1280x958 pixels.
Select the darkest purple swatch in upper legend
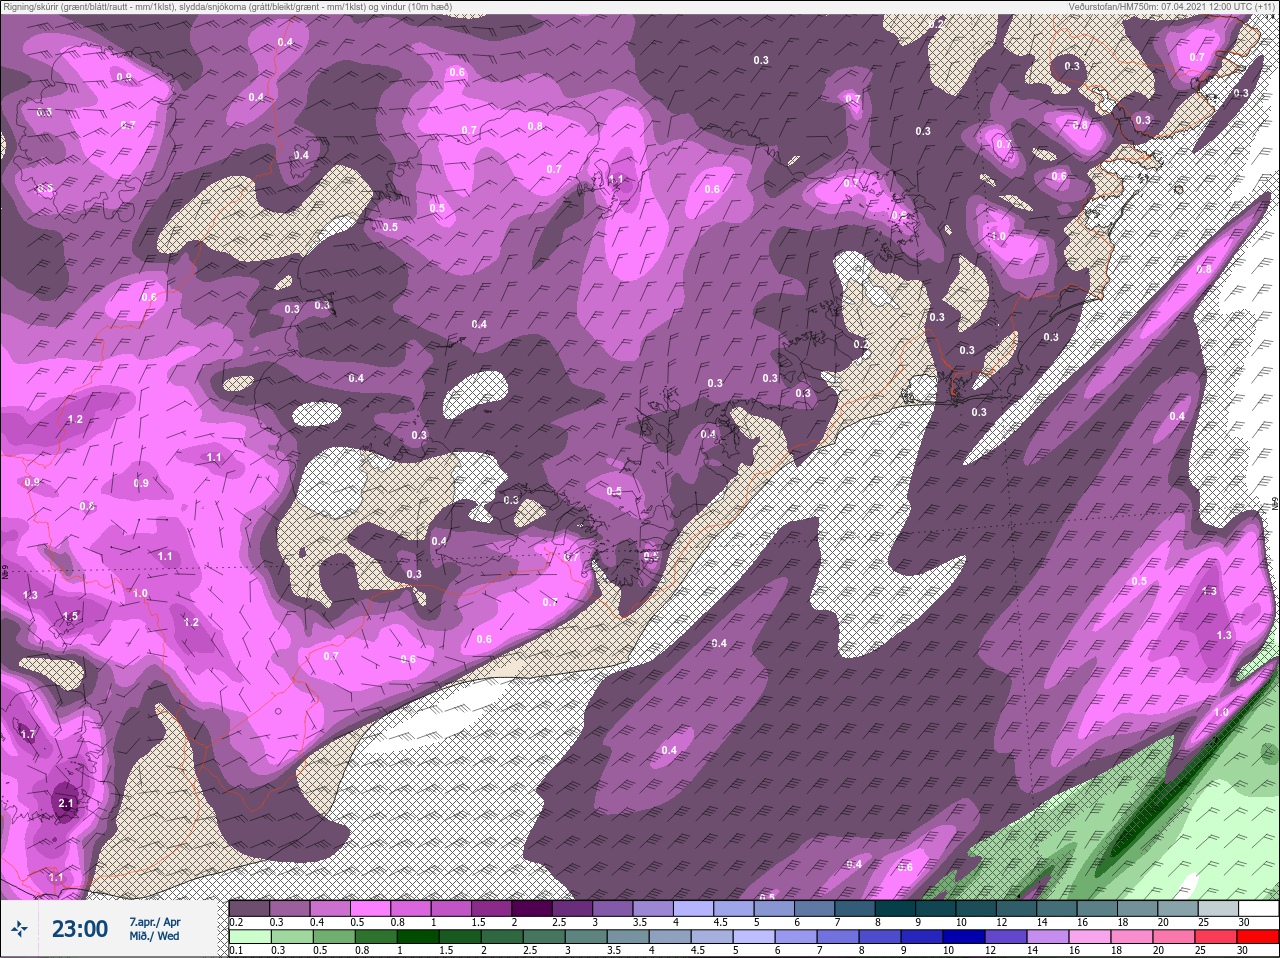[533, 908]
